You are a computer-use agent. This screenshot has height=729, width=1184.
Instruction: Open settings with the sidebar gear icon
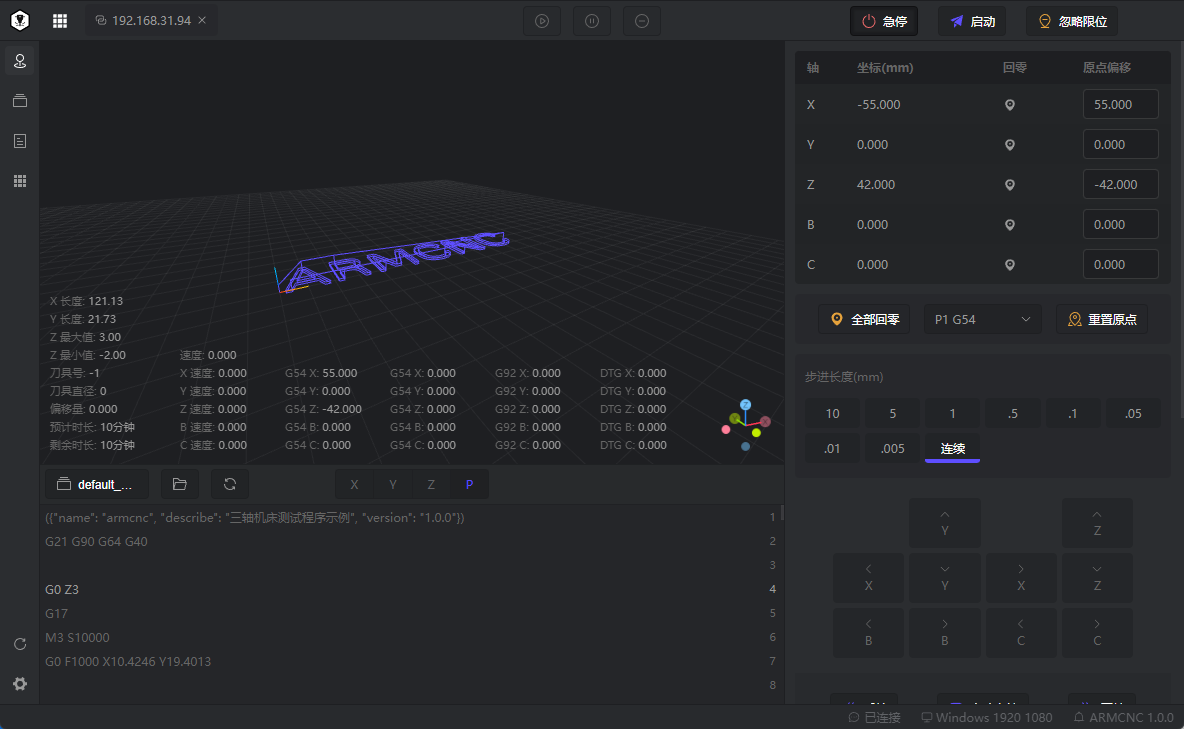tap(20, 684)
